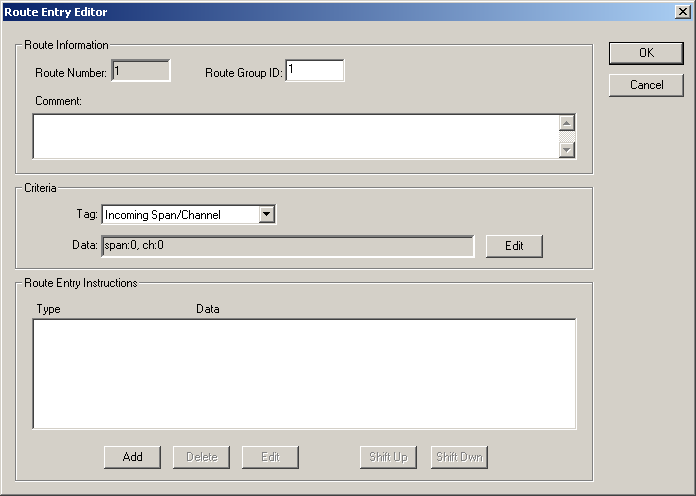
Task: Select the Data column header in instructions
Action: pos(207,309)
